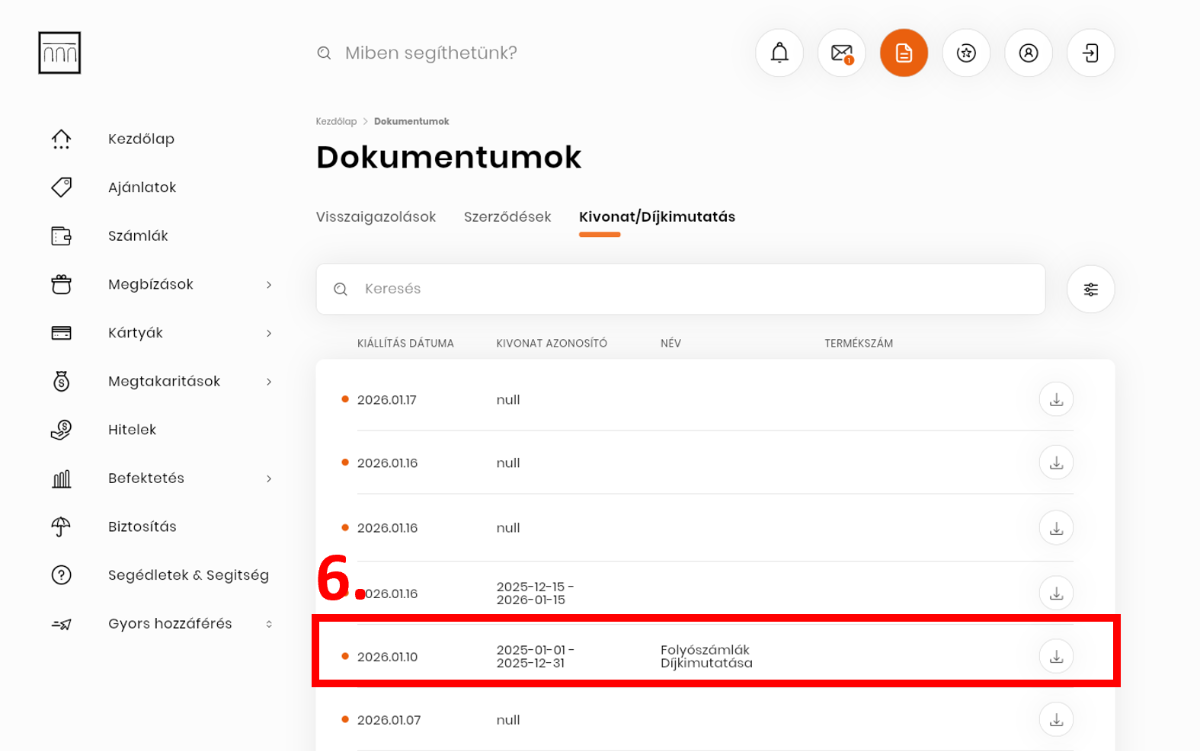This screenshot has height=751, width=1200.
Task: Open Kezdőlap in the sidebar menu
Action: [x=141, y=139]
